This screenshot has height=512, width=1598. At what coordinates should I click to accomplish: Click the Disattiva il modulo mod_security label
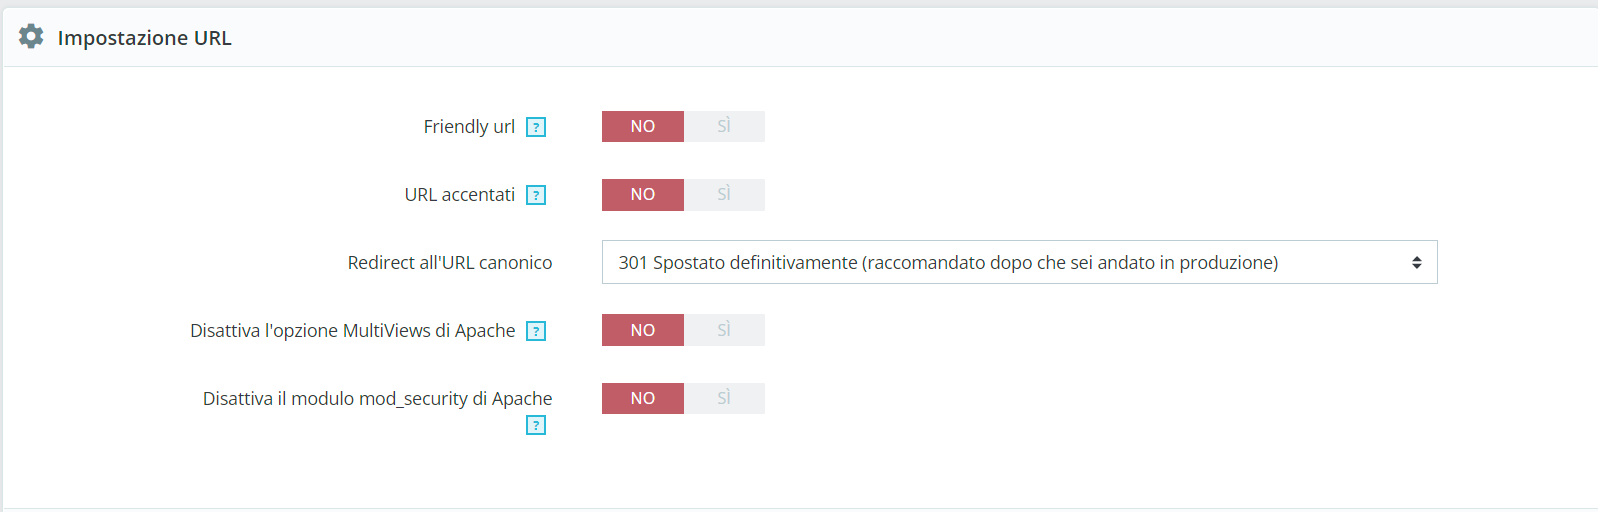(377, 399)
